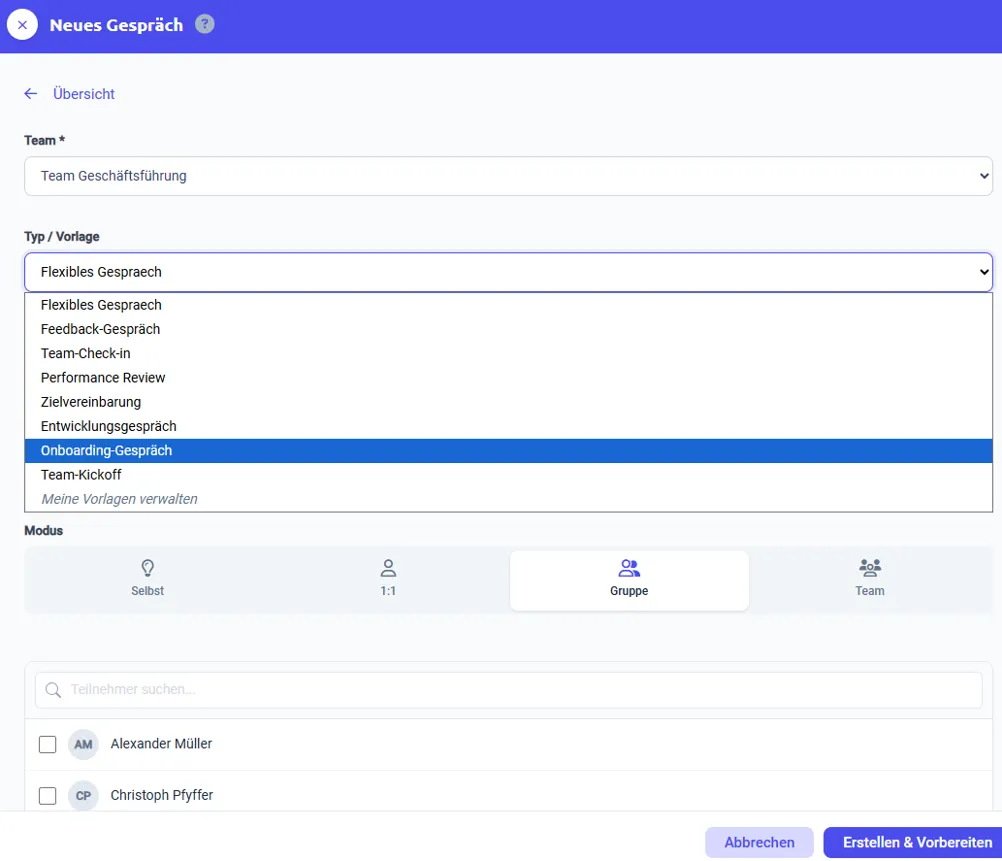Click the name Christoph Pfyffer

pyautogui.click(x=162, y=795)
